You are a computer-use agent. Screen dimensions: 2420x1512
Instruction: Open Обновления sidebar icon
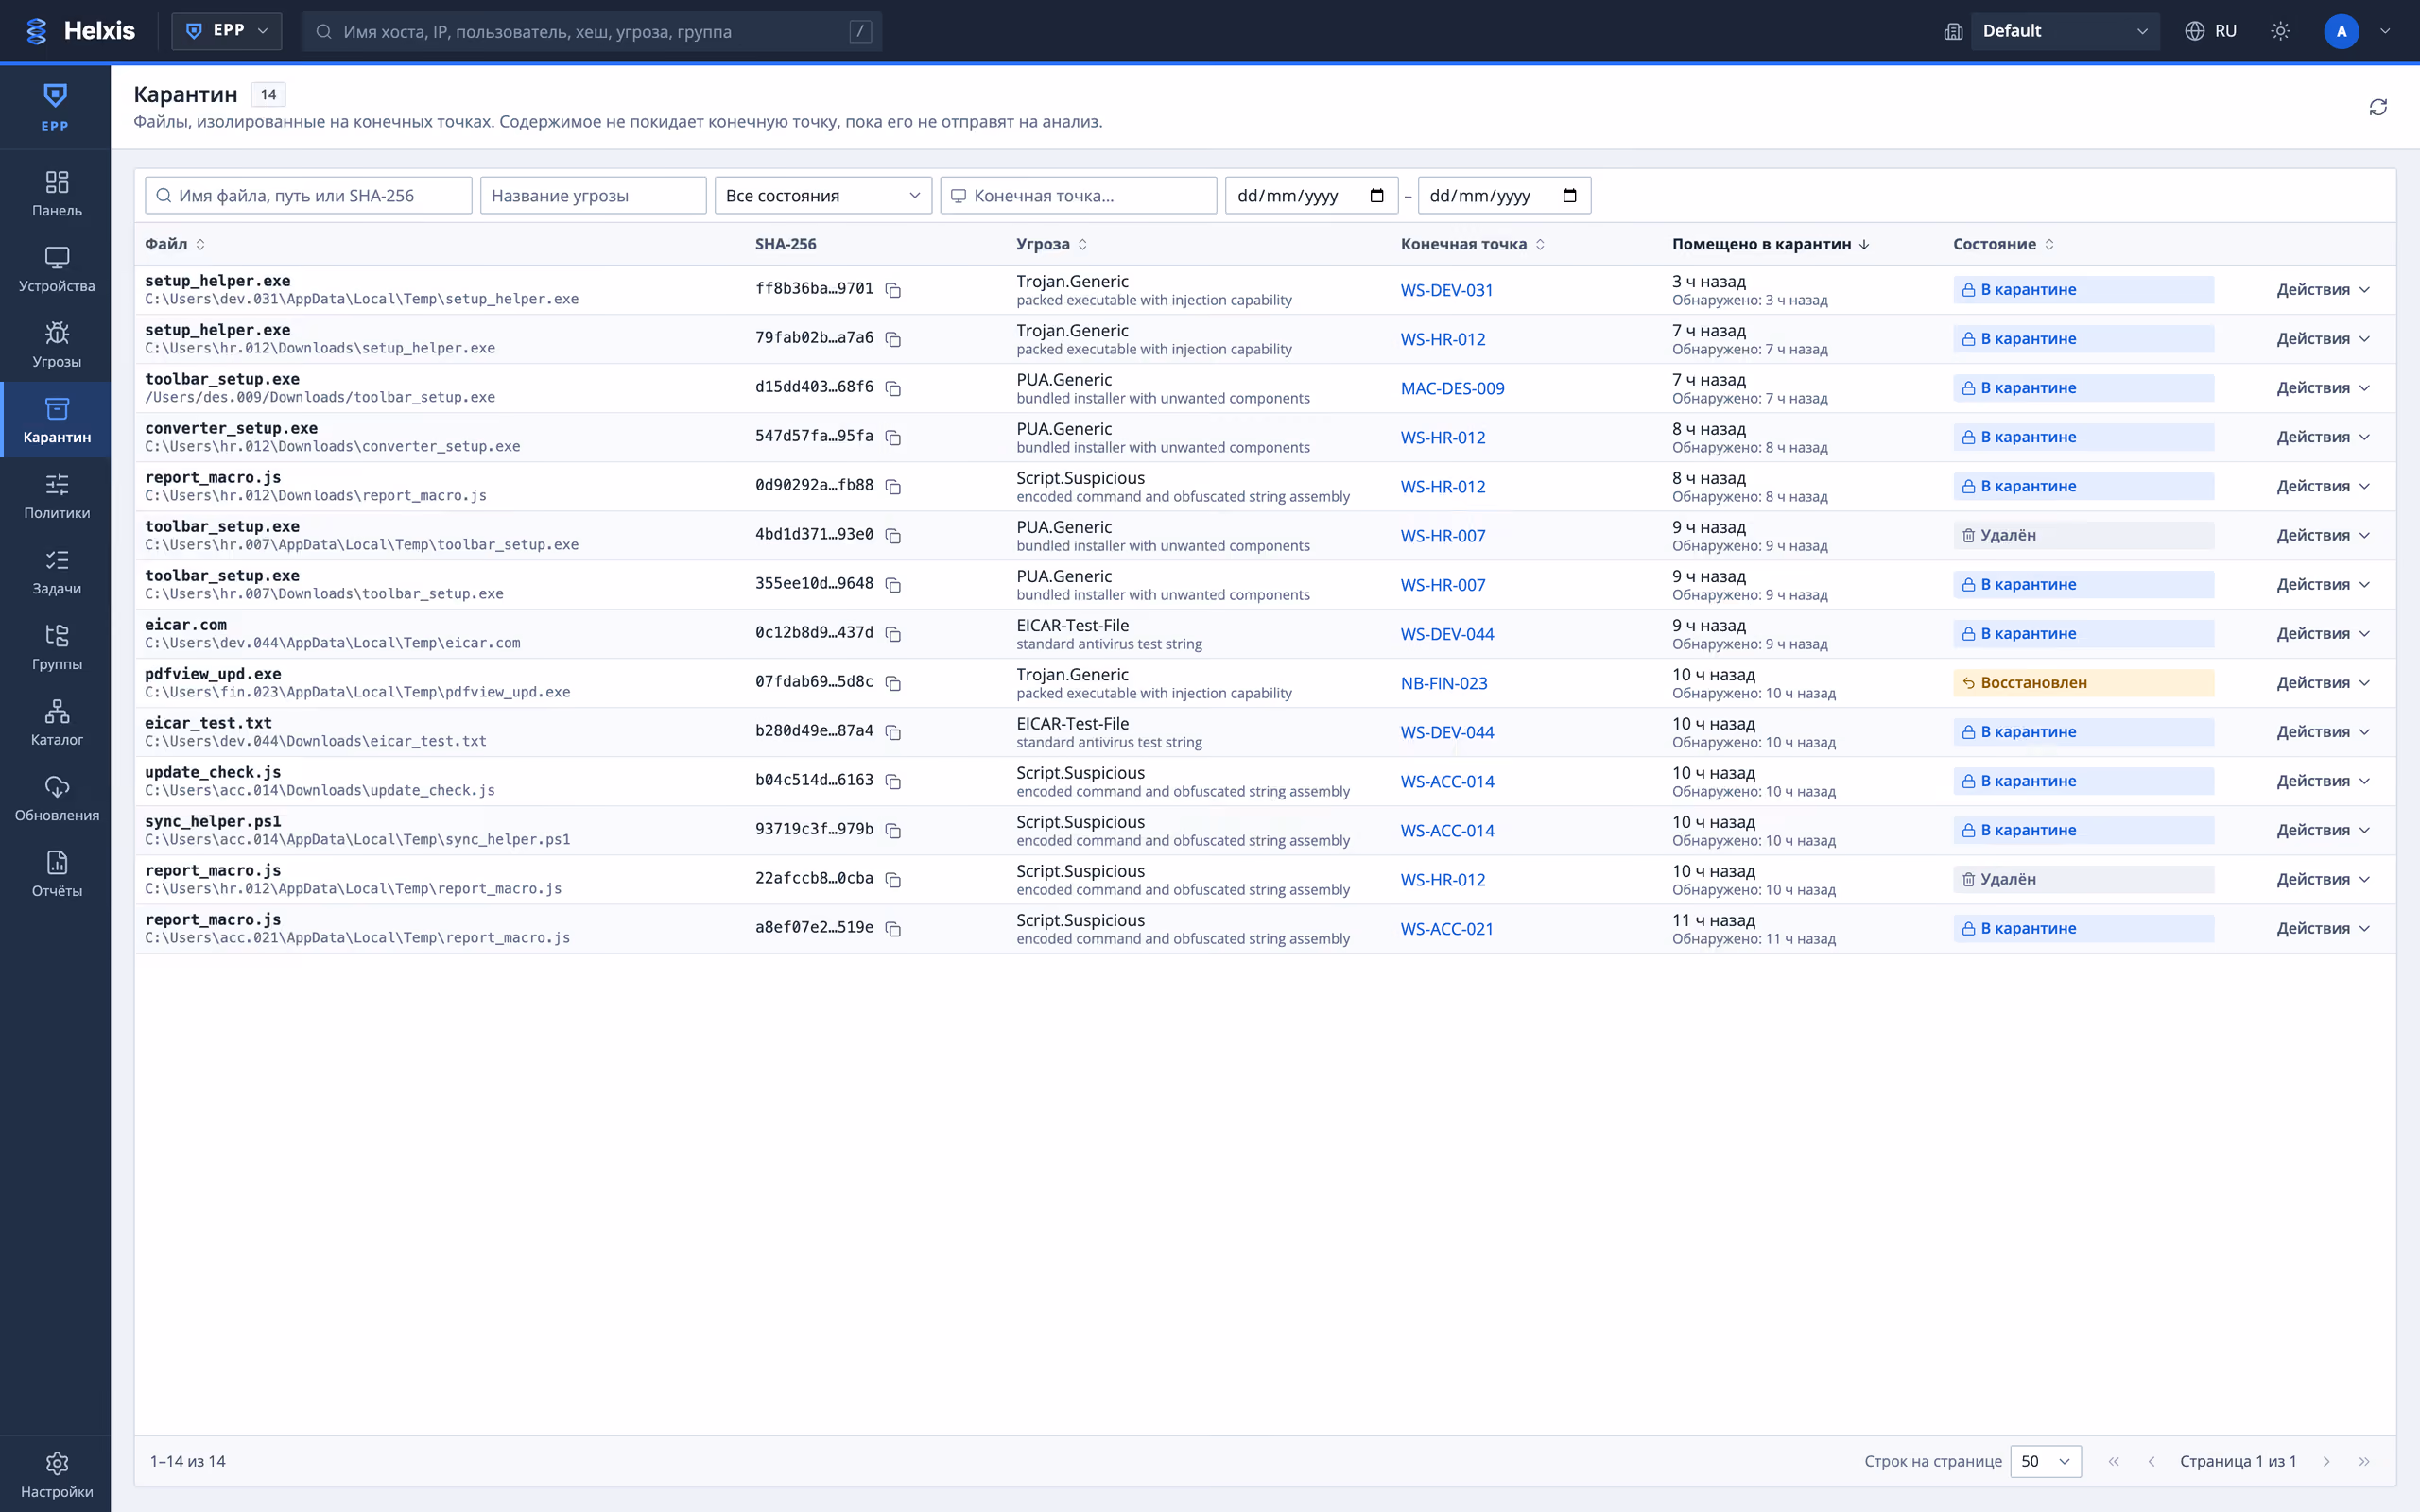coord(56,798)
